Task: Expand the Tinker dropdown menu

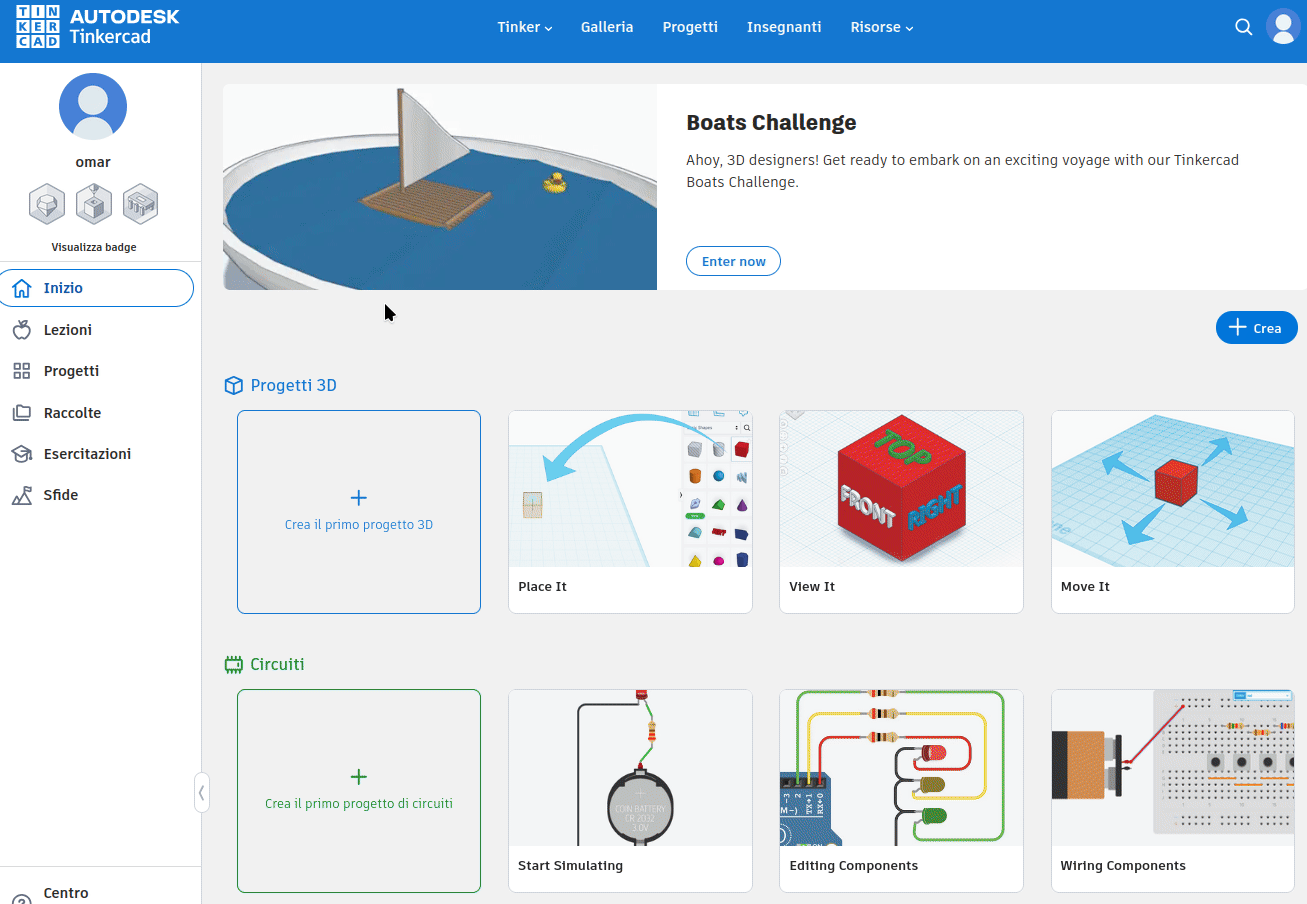Action: pyautogui.click(x=525, y=27)
